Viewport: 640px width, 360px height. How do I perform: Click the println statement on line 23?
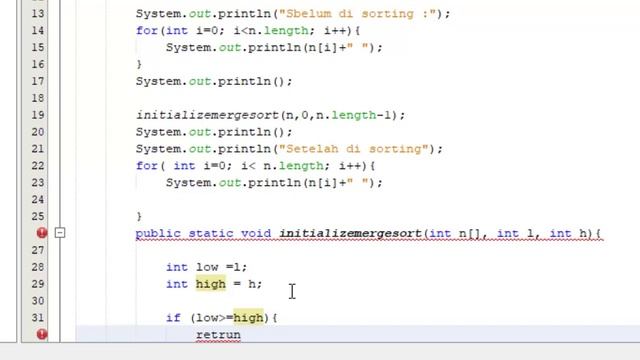point(274,183)
